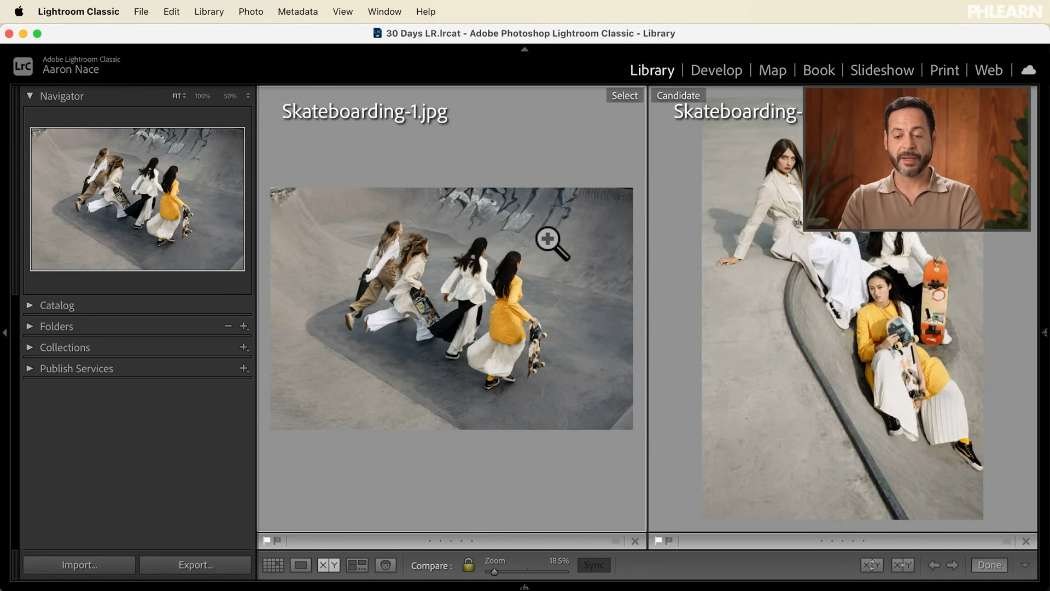Open the Print module
1050x591 pixels.
944,70
